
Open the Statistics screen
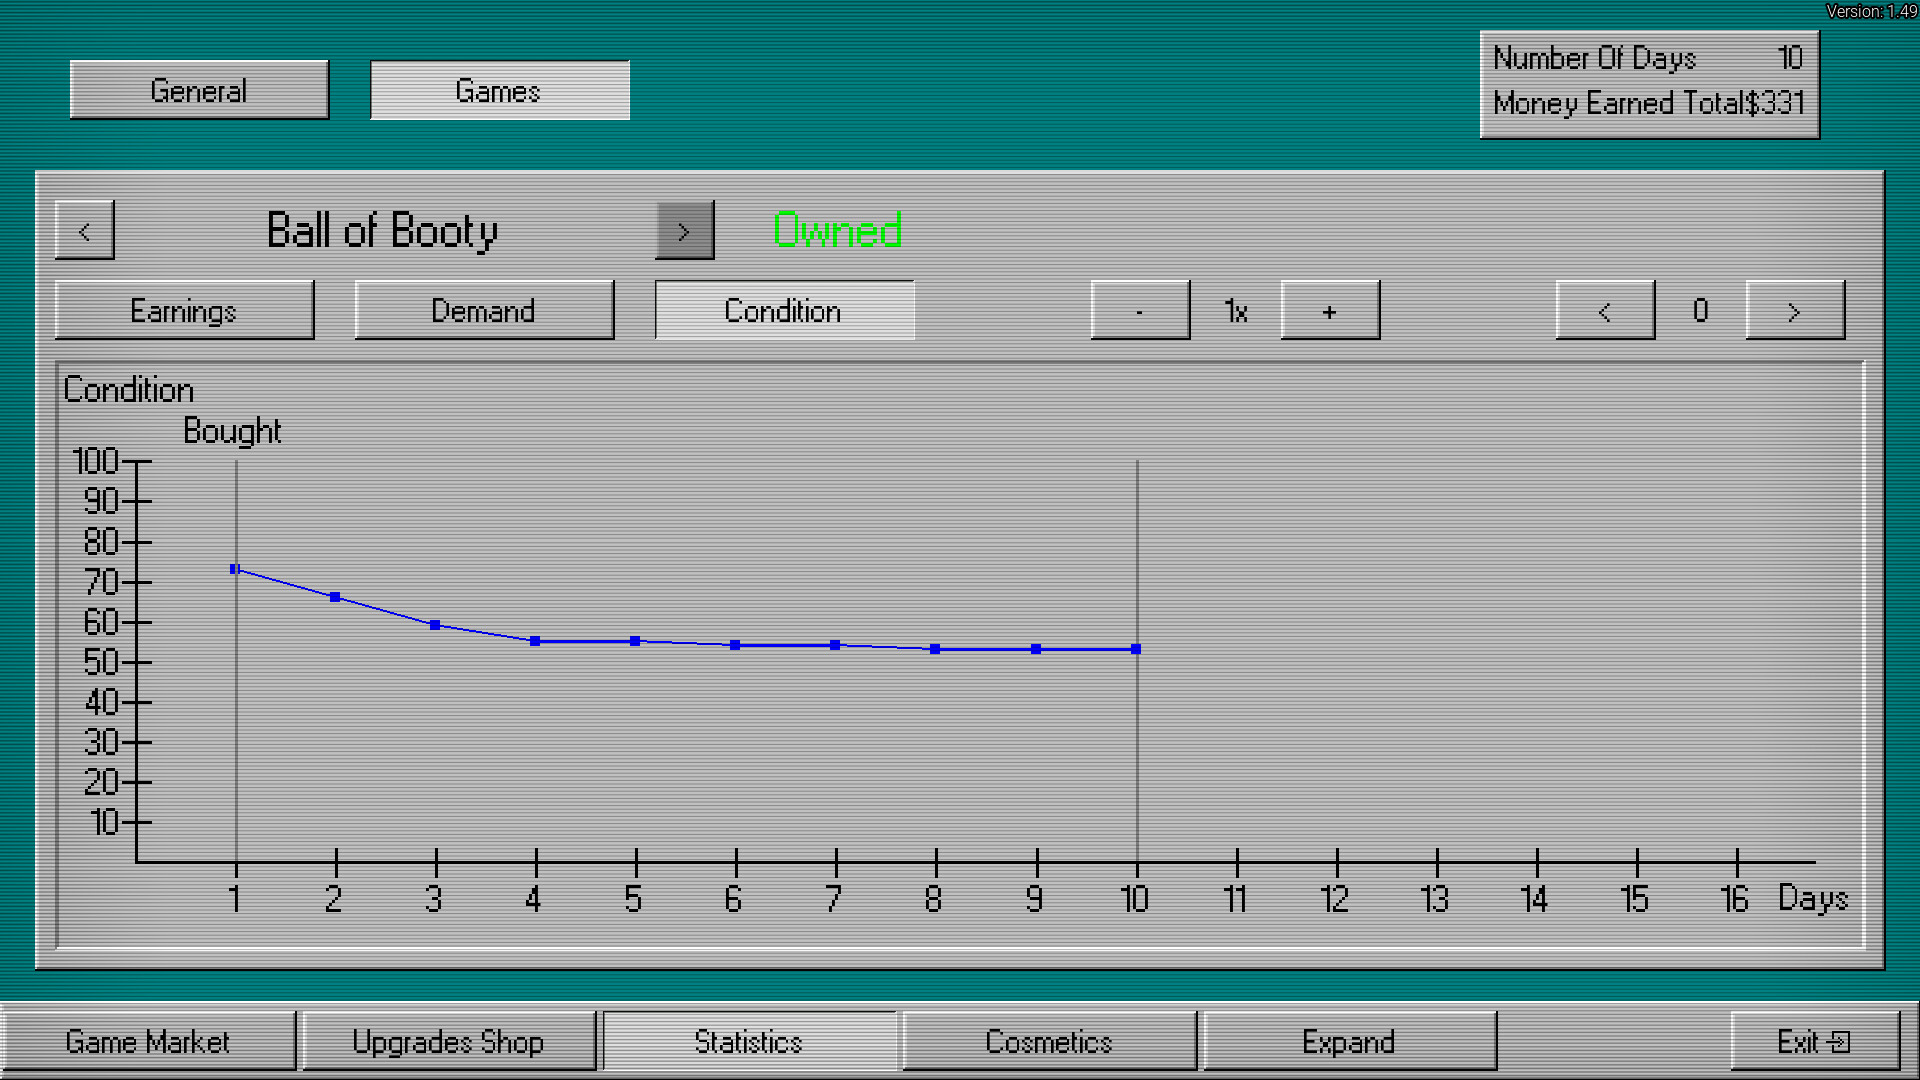pos(749,1041)
